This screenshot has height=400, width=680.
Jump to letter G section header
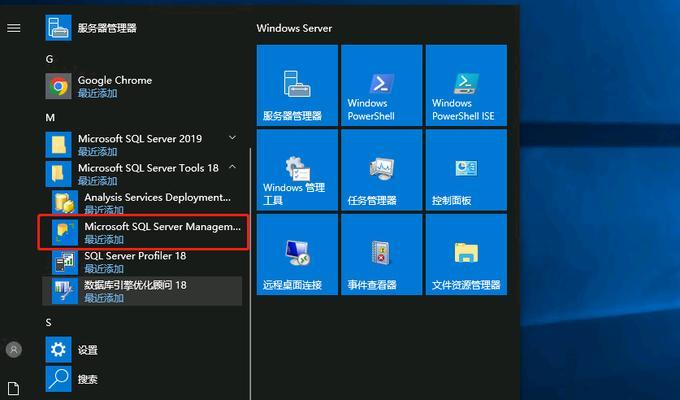click(x=49, y=59)
